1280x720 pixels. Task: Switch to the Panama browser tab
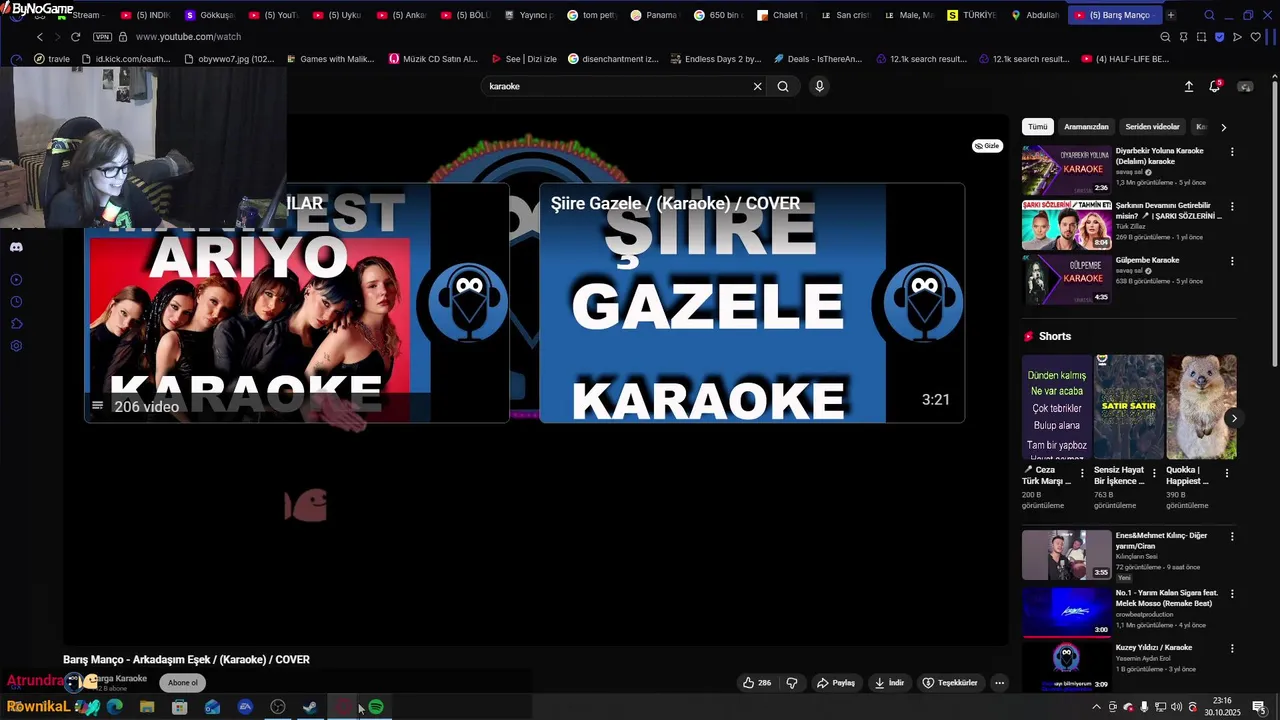click(x=653, y=15)
